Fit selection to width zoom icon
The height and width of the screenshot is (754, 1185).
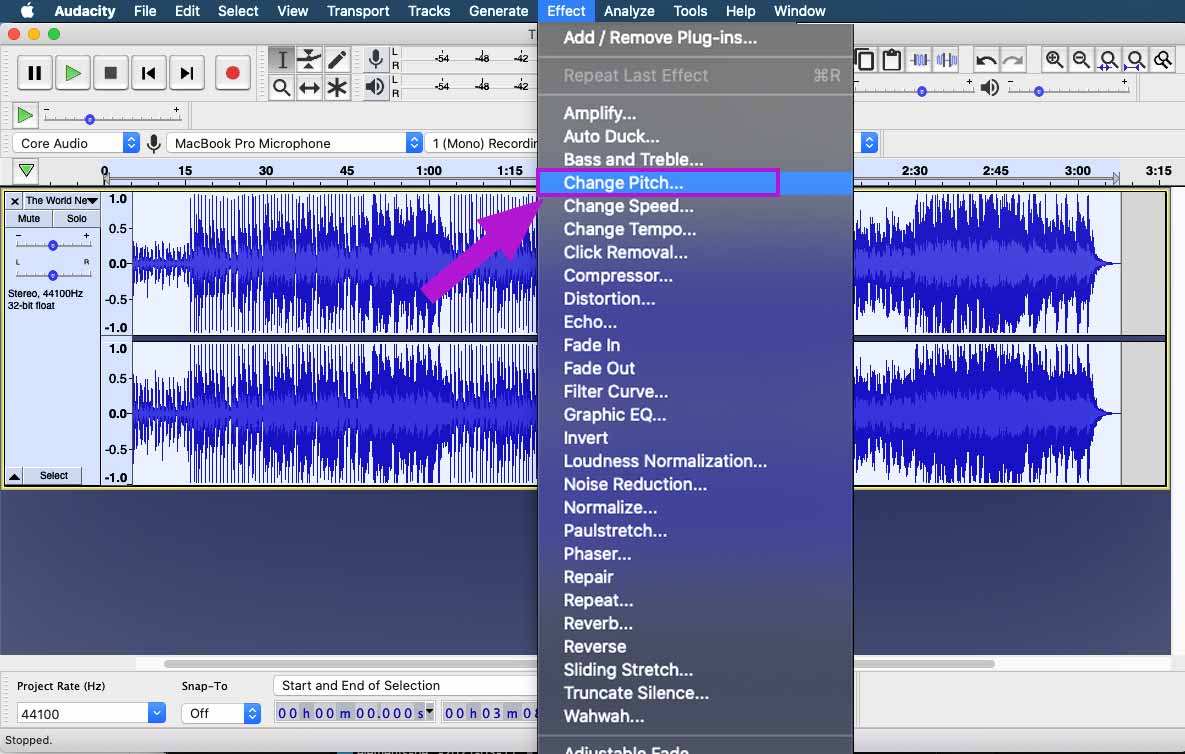point(1109,60)
